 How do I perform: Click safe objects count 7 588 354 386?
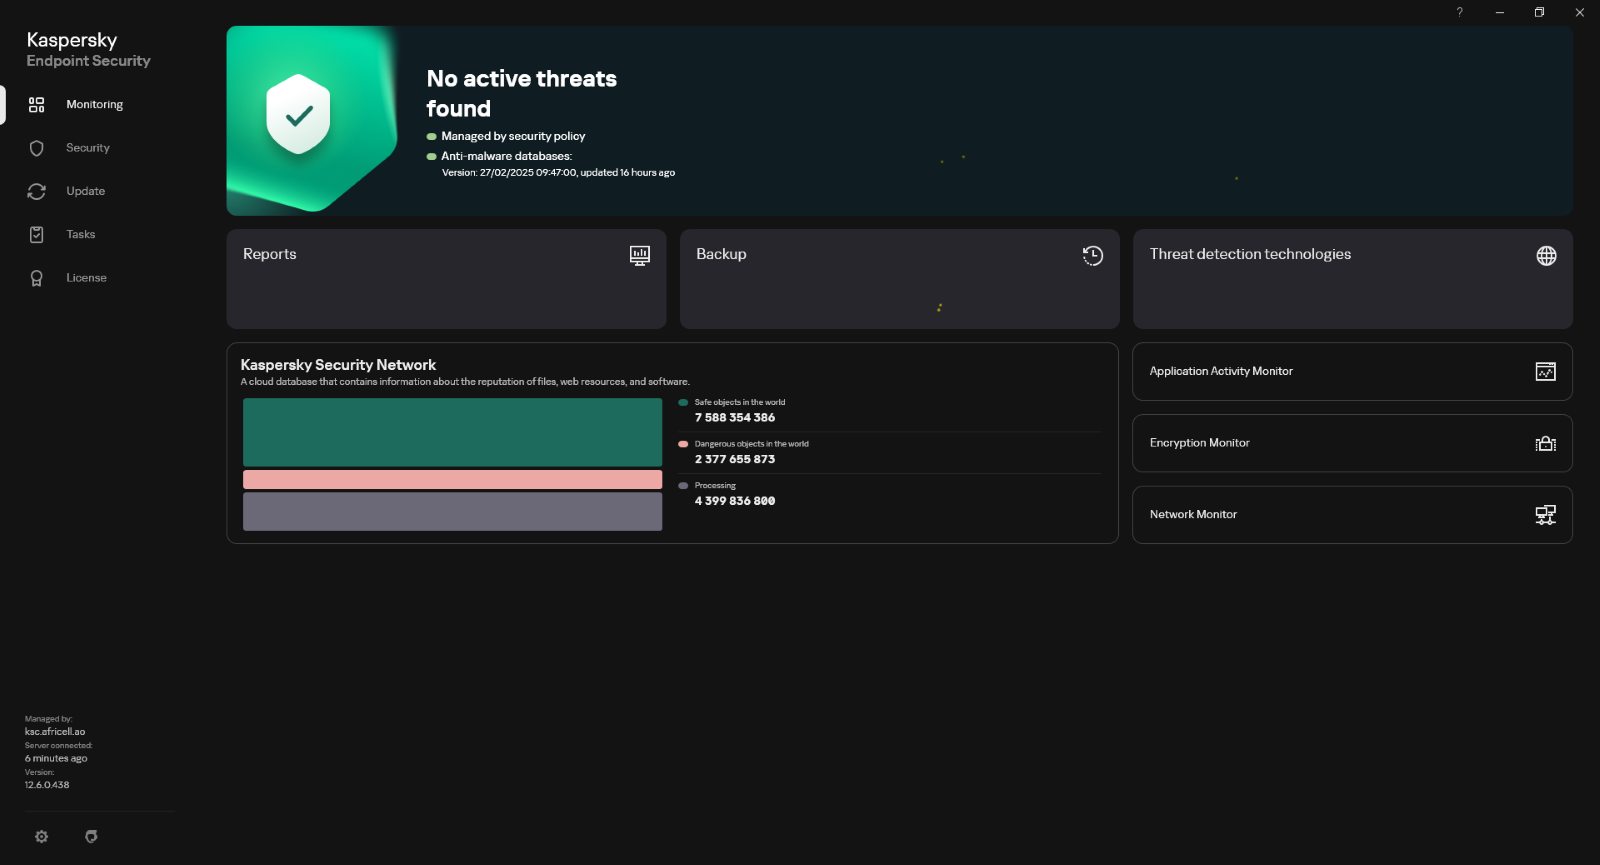(735, 418)
